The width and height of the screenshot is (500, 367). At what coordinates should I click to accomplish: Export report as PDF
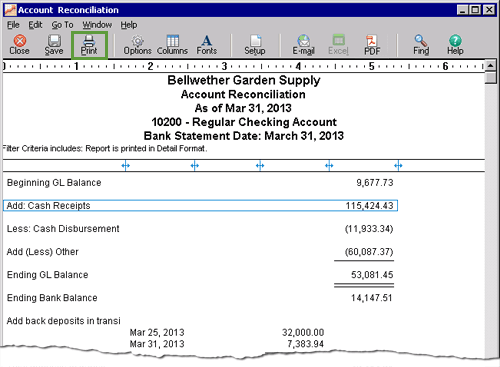pos(372,45)
